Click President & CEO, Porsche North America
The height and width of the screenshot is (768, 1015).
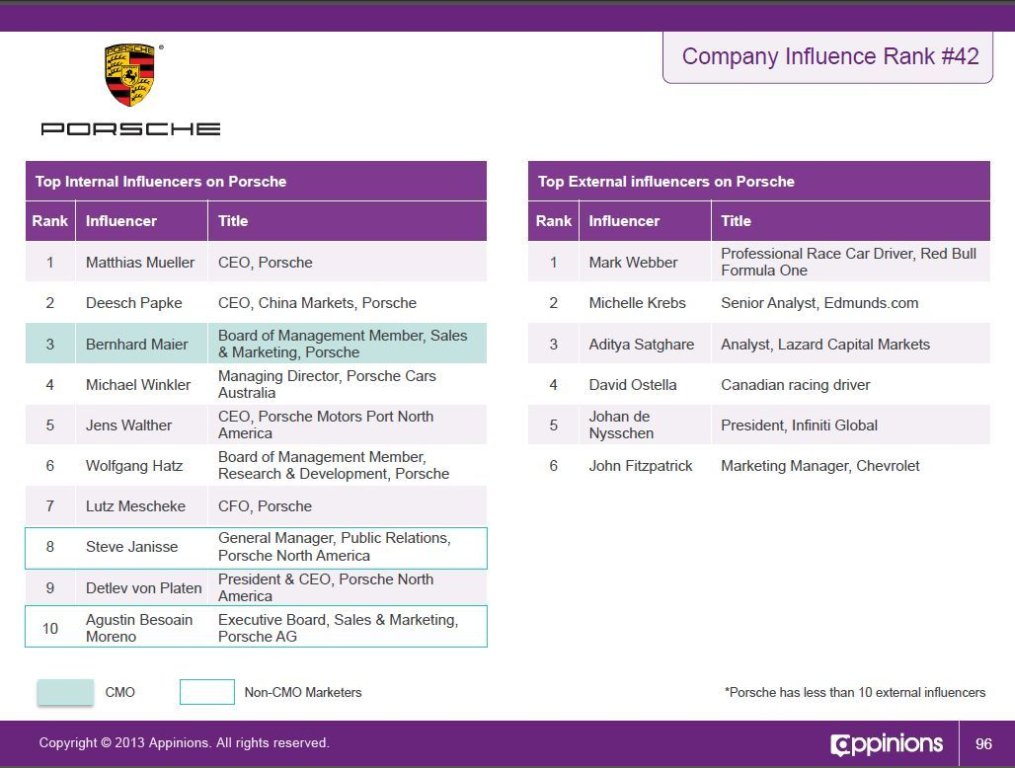[x=347, y=588]
